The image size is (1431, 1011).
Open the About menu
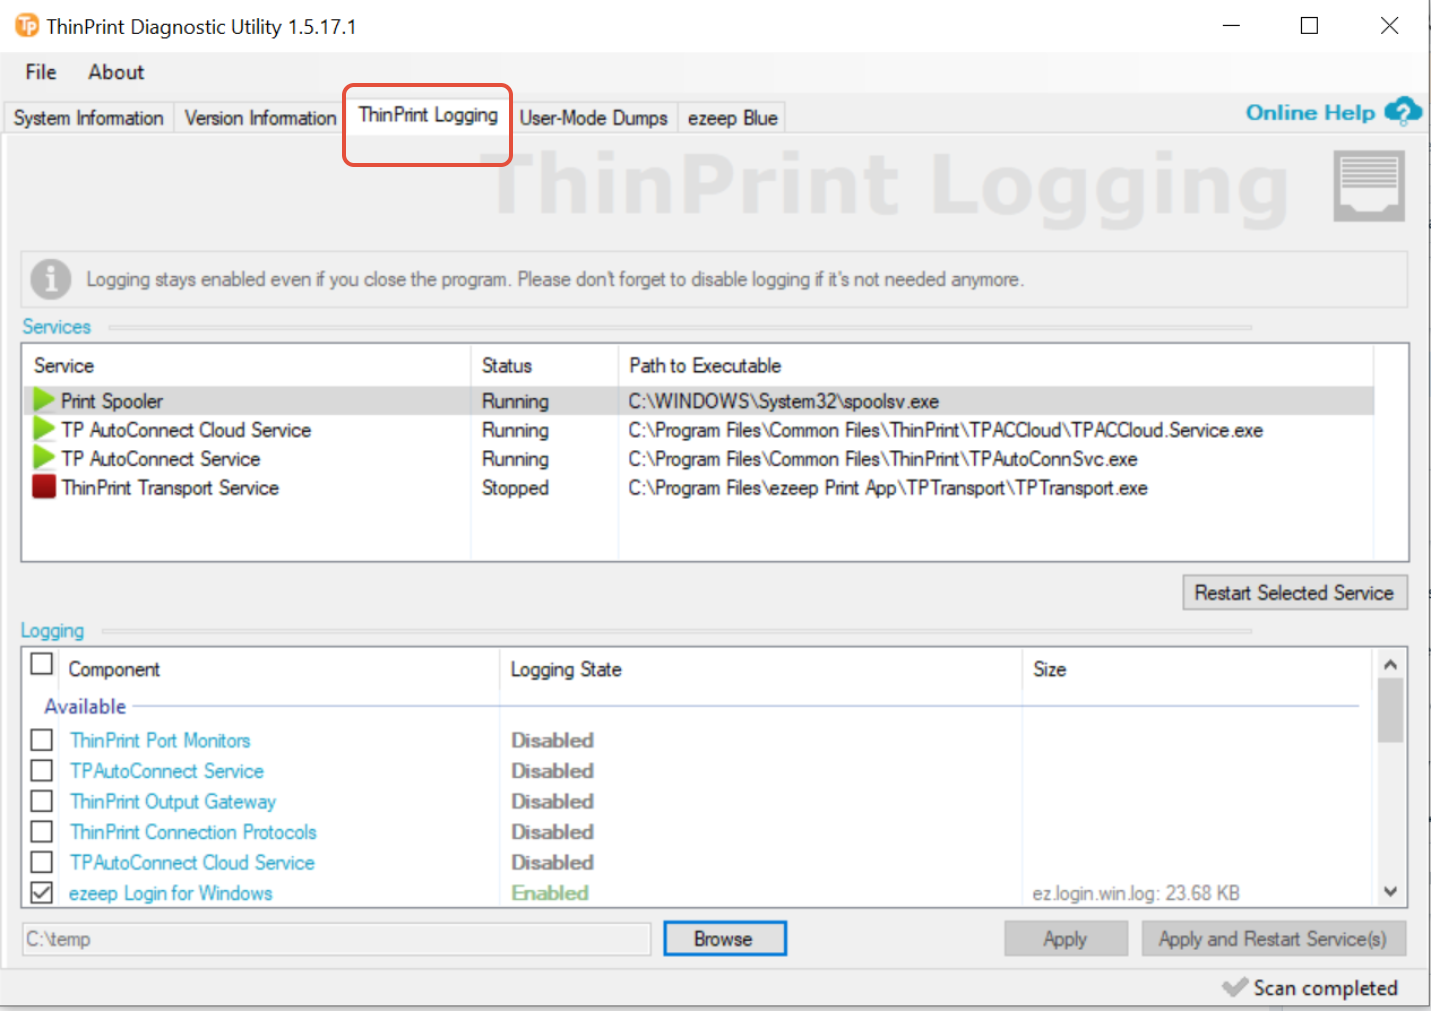[x=116, y=72]
